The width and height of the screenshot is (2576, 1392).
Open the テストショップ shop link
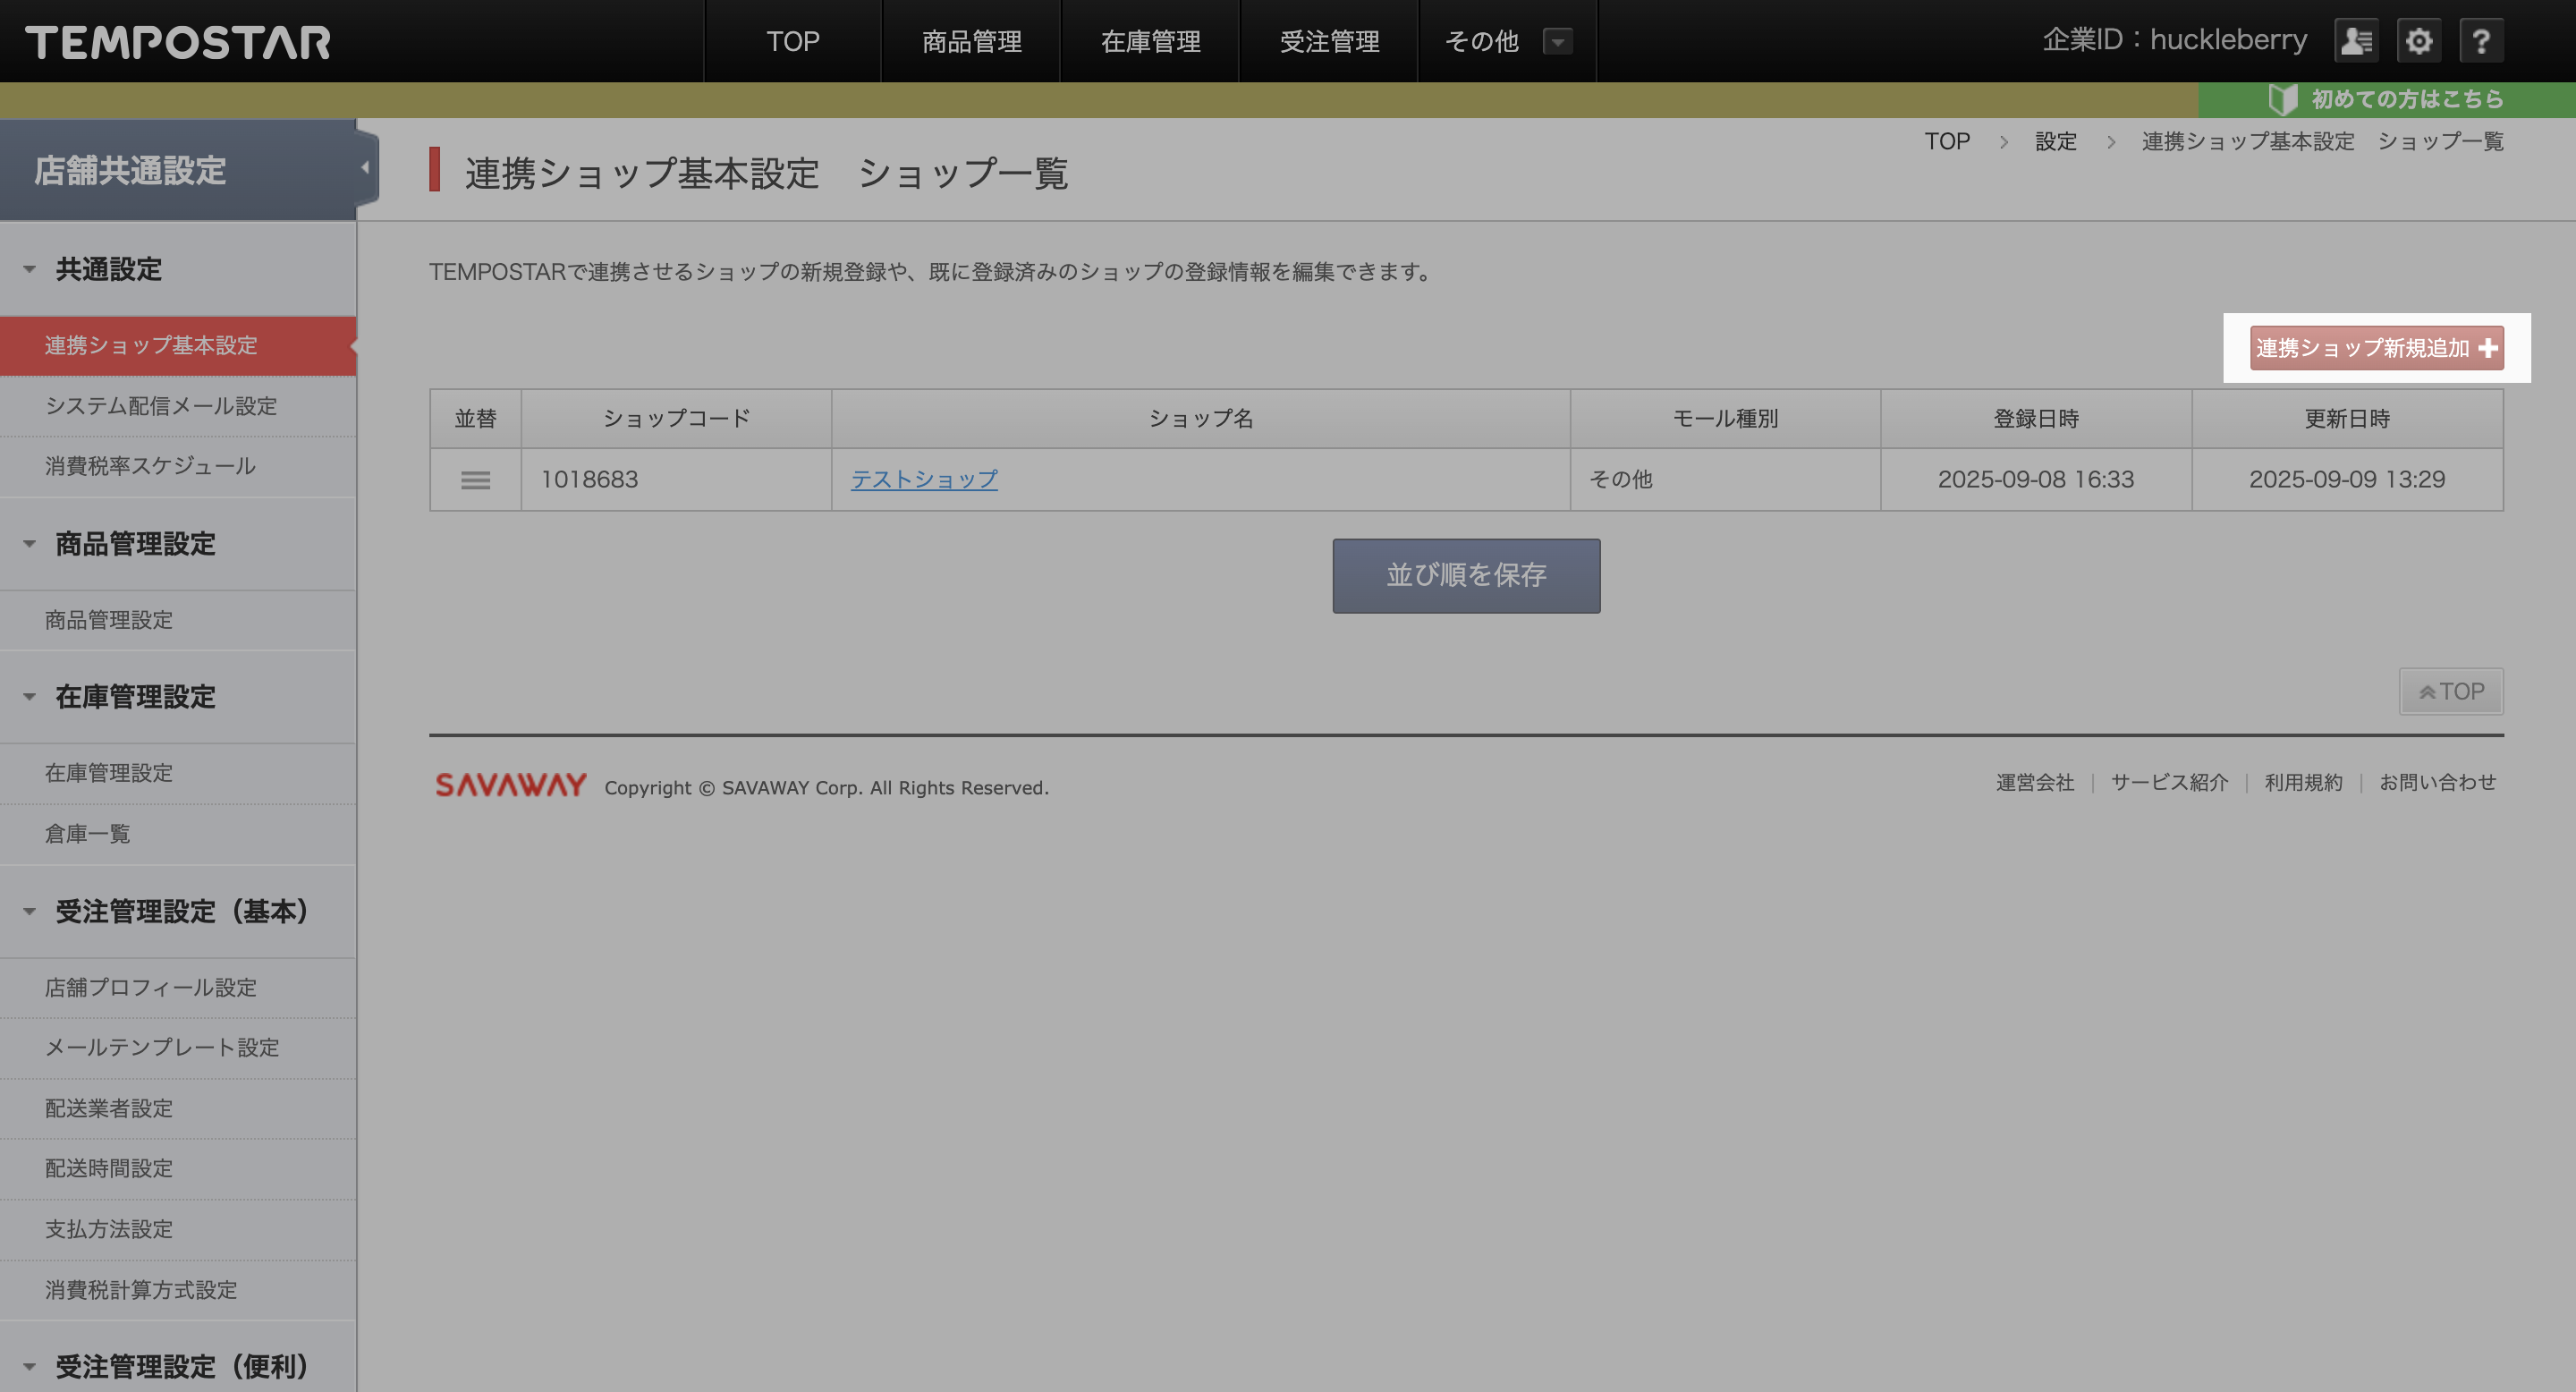point(924,479)
